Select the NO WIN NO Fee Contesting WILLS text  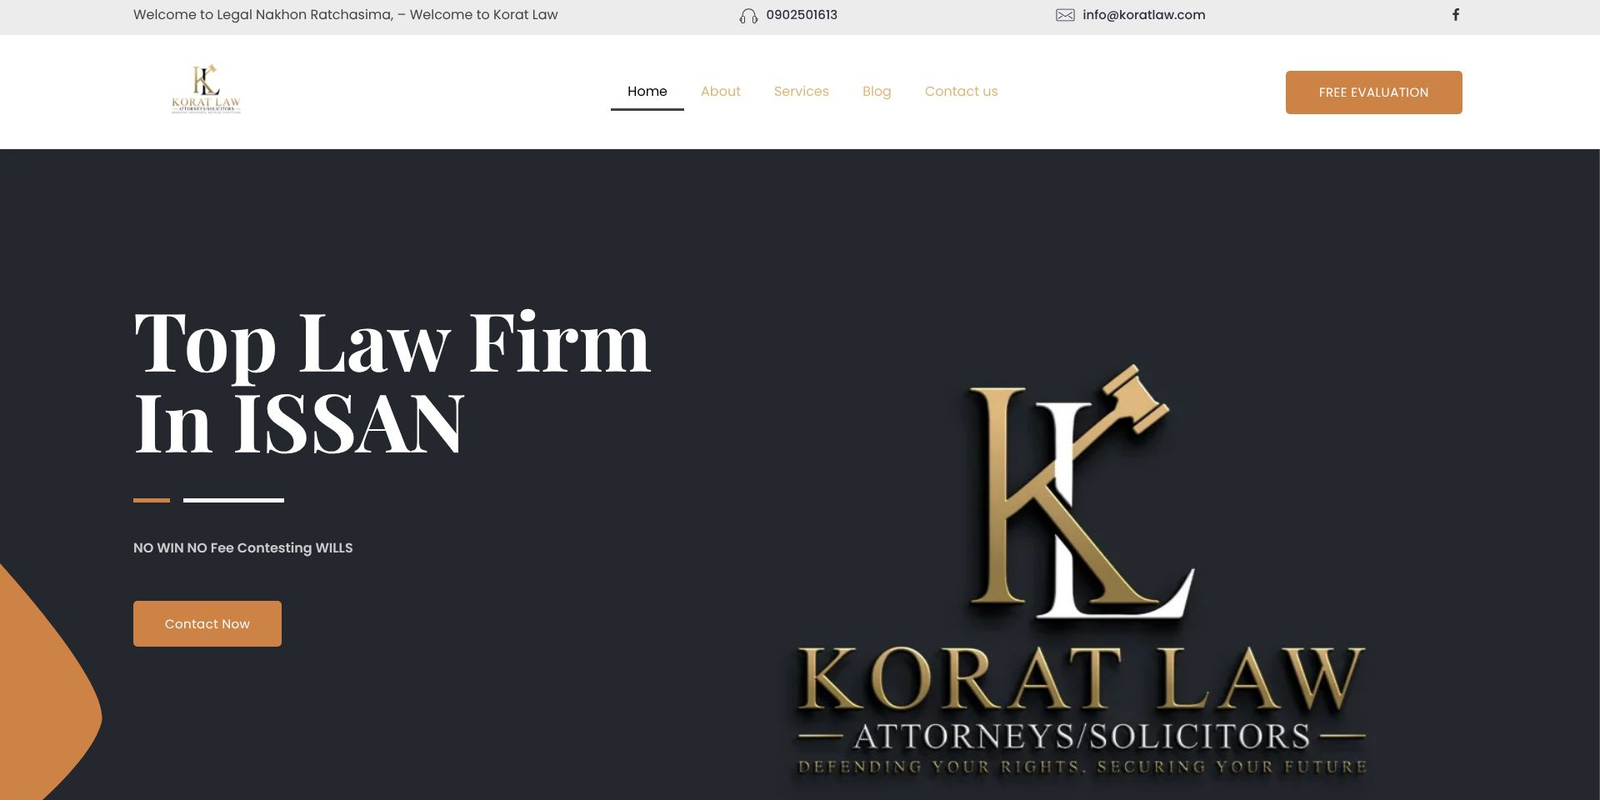[x=243, y=548]
